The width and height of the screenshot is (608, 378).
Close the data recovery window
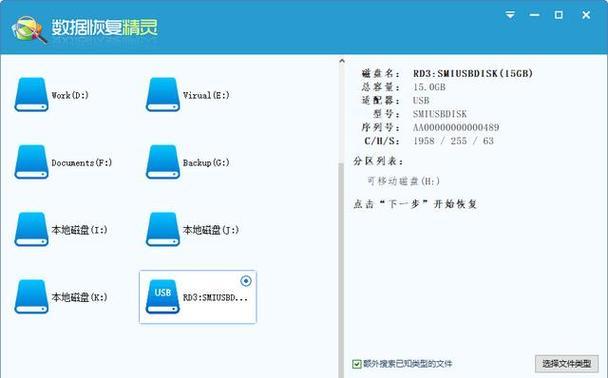click(586, 15)
